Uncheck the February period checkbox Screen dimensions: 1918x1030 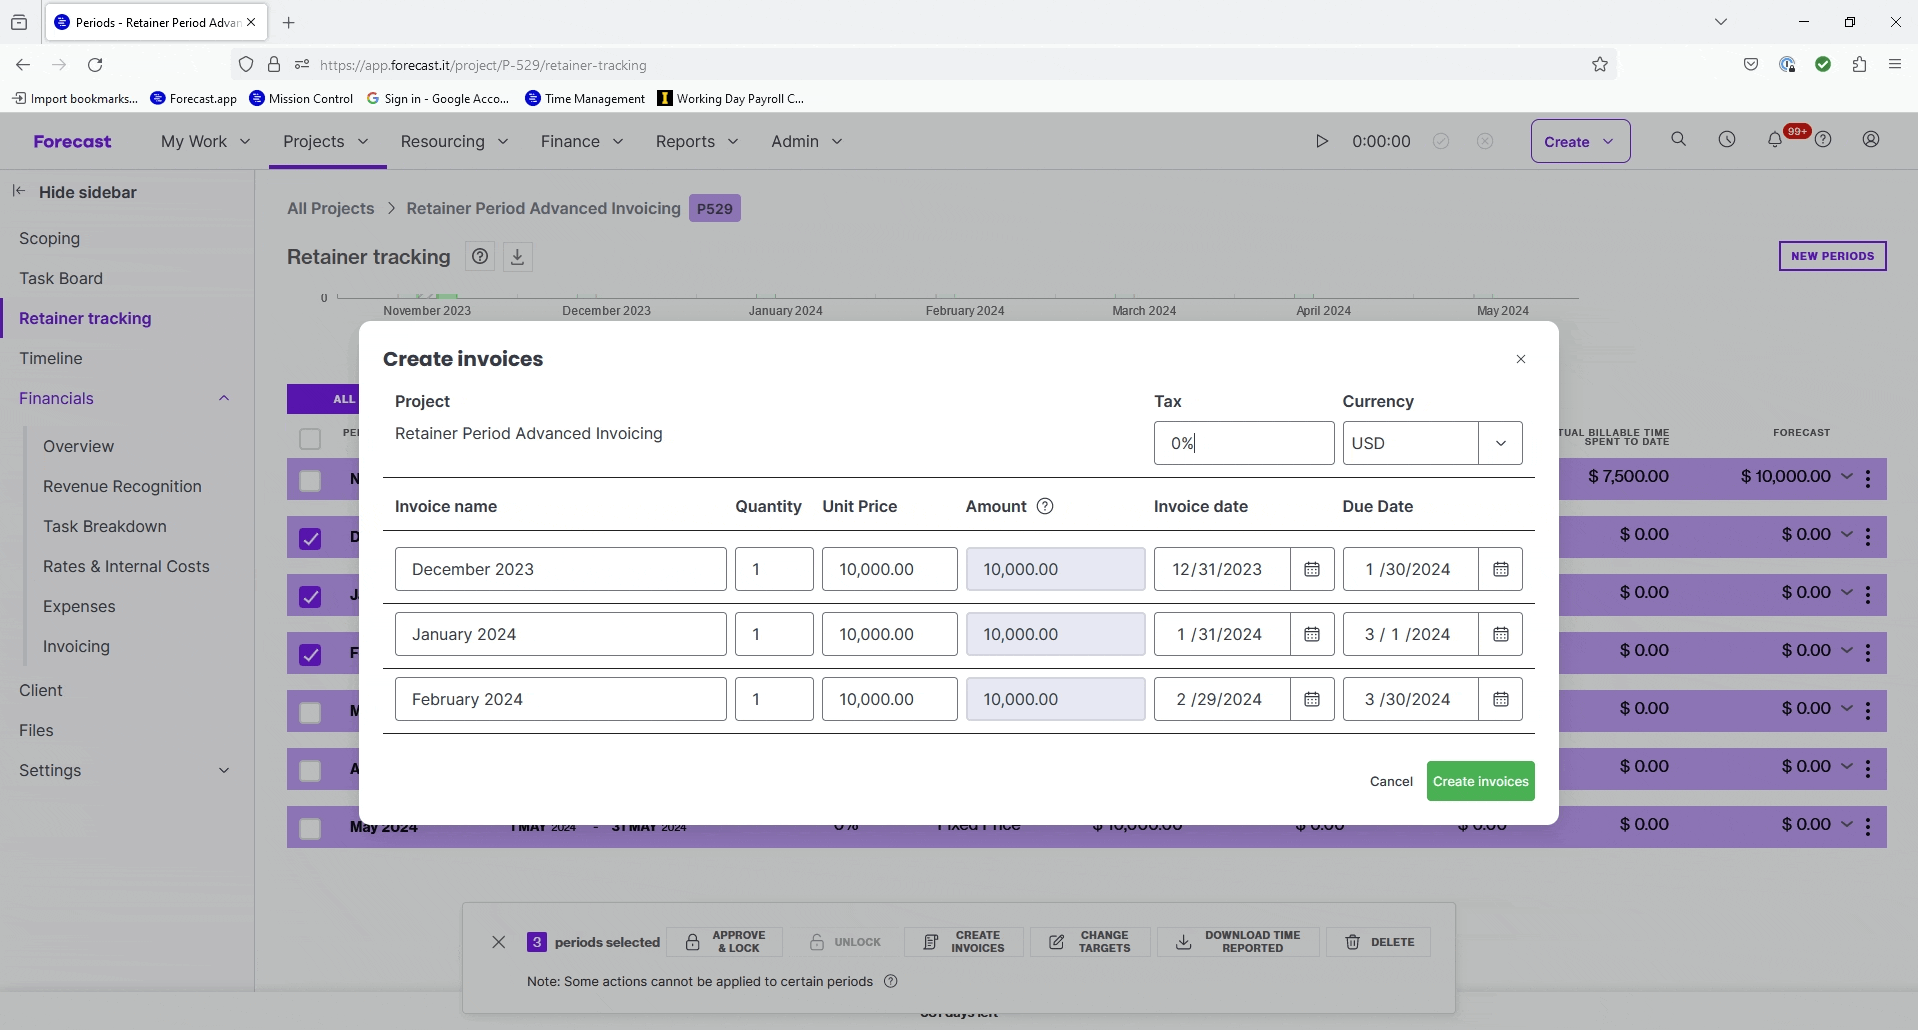pyautogui.click(x=310, y=655)
